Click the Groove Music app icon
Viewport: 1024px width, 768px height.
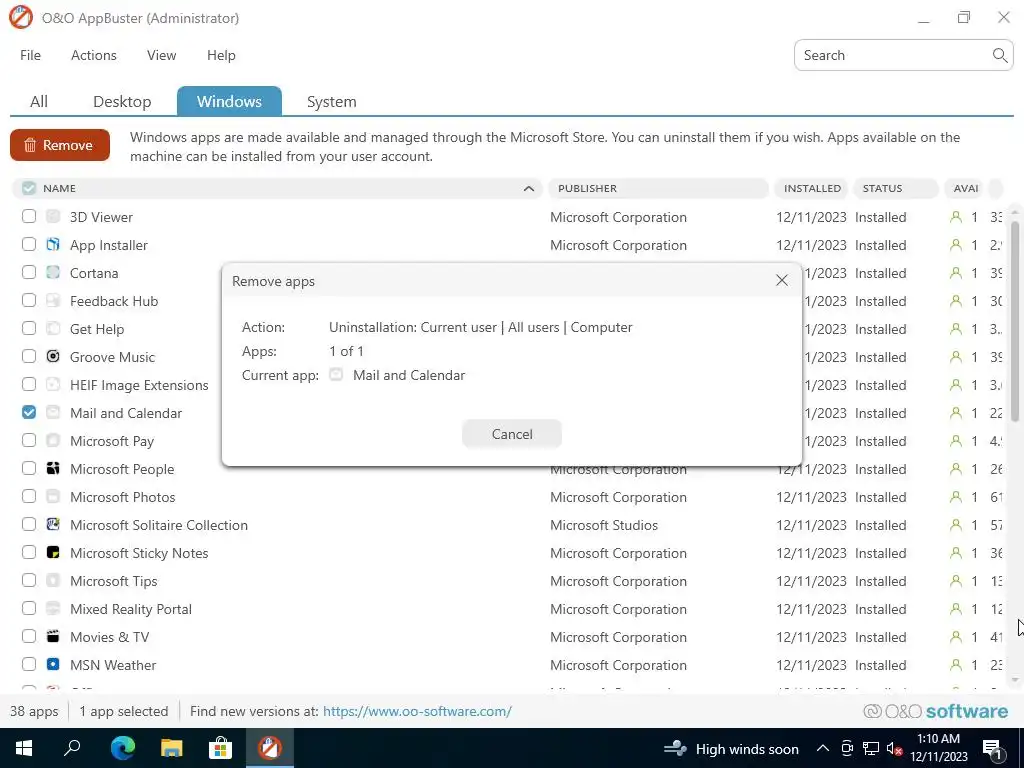pyautogui.click(x=53, y=357)
